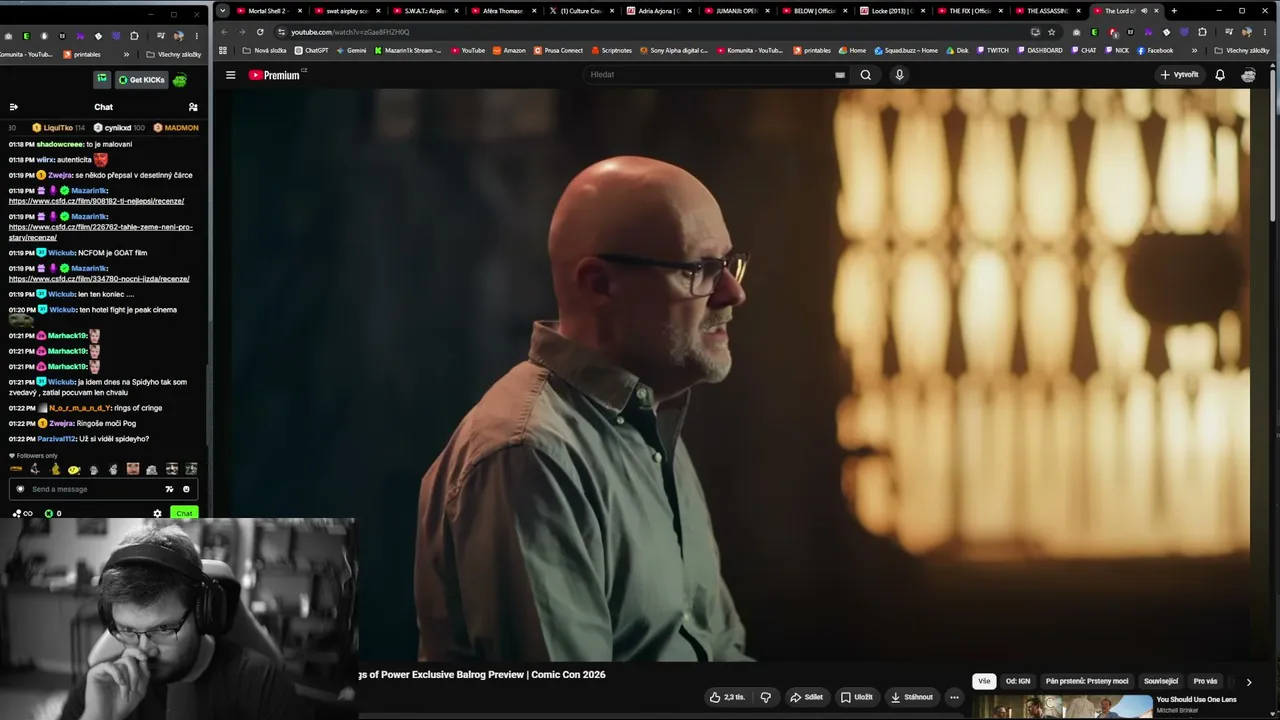The width and height of the screenshot is (1280, 720).
Task: Dislike the video
Action: tap(766, 697)
